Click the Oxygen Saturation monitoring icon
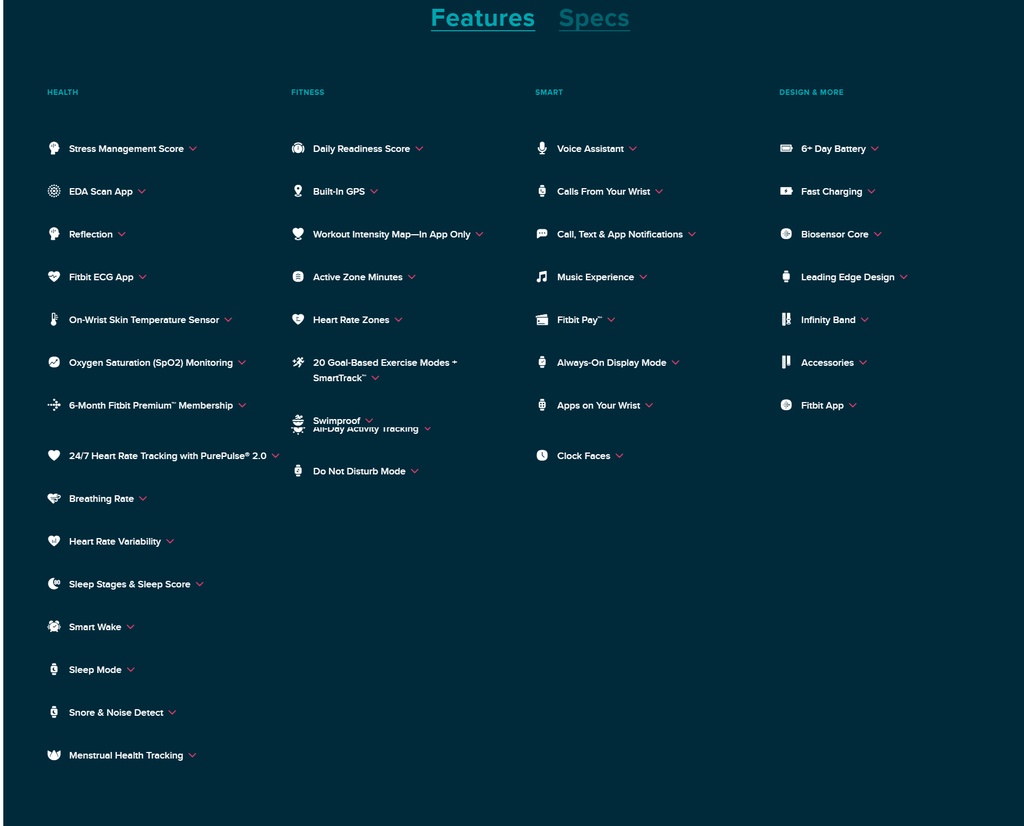 tap(54, 362)
